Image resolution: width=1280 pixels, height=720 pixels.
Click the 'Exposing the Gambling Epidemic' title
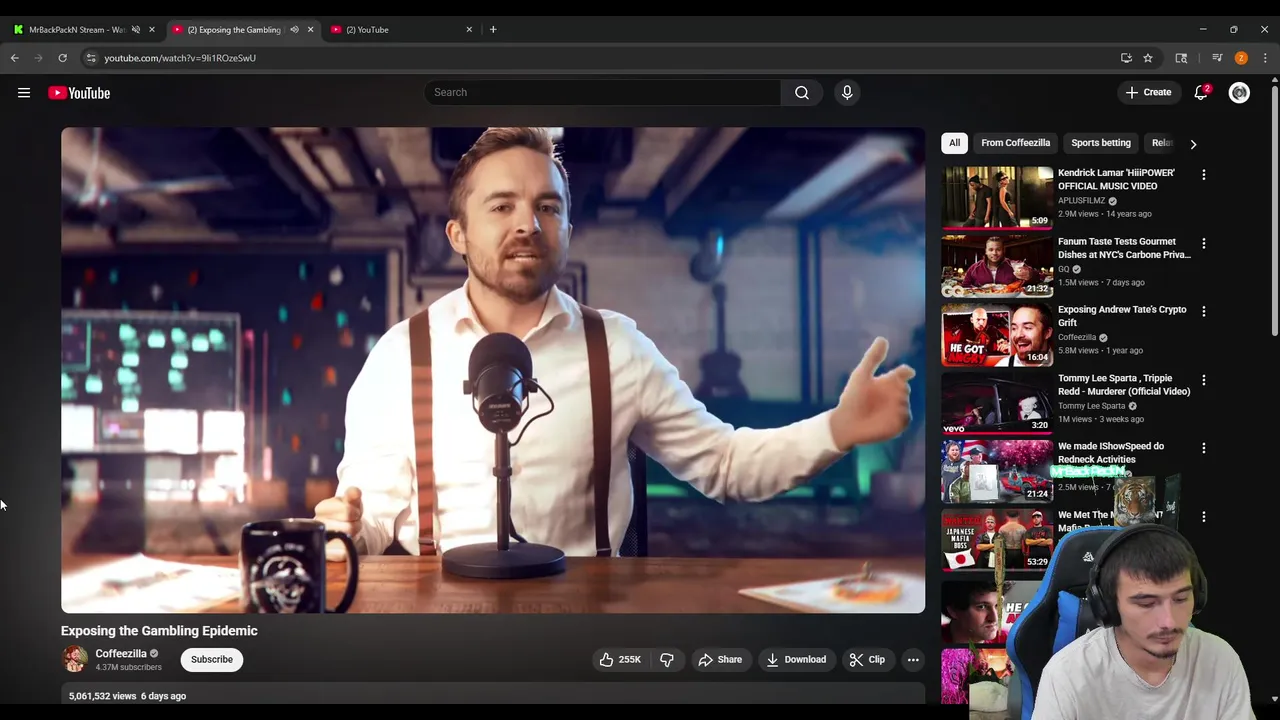tap(159, 631)
